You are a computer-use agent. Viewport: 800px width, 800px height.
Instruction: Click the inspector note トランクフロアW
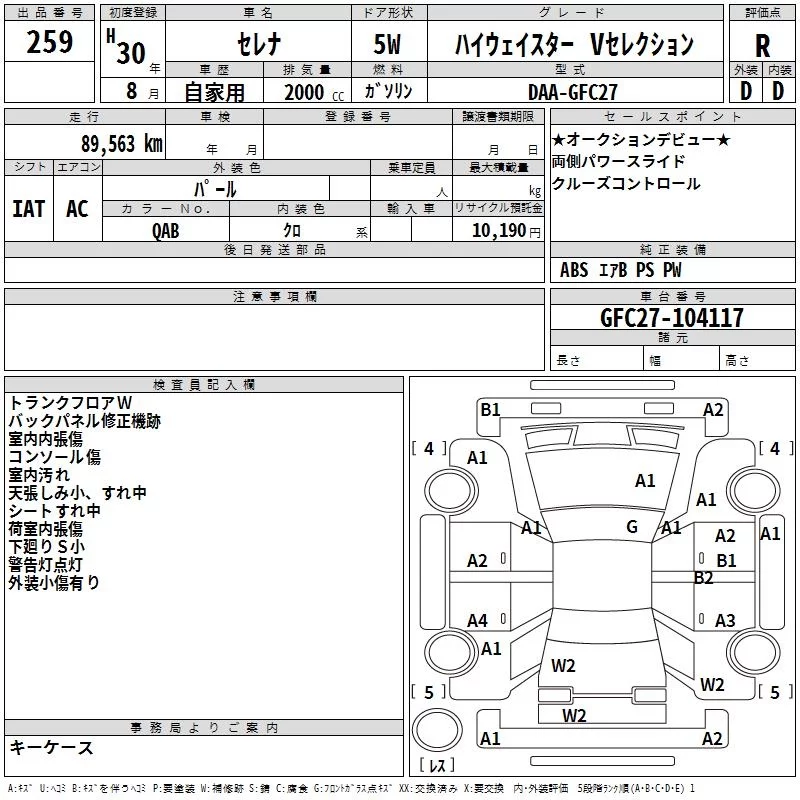tap(70, 403)
